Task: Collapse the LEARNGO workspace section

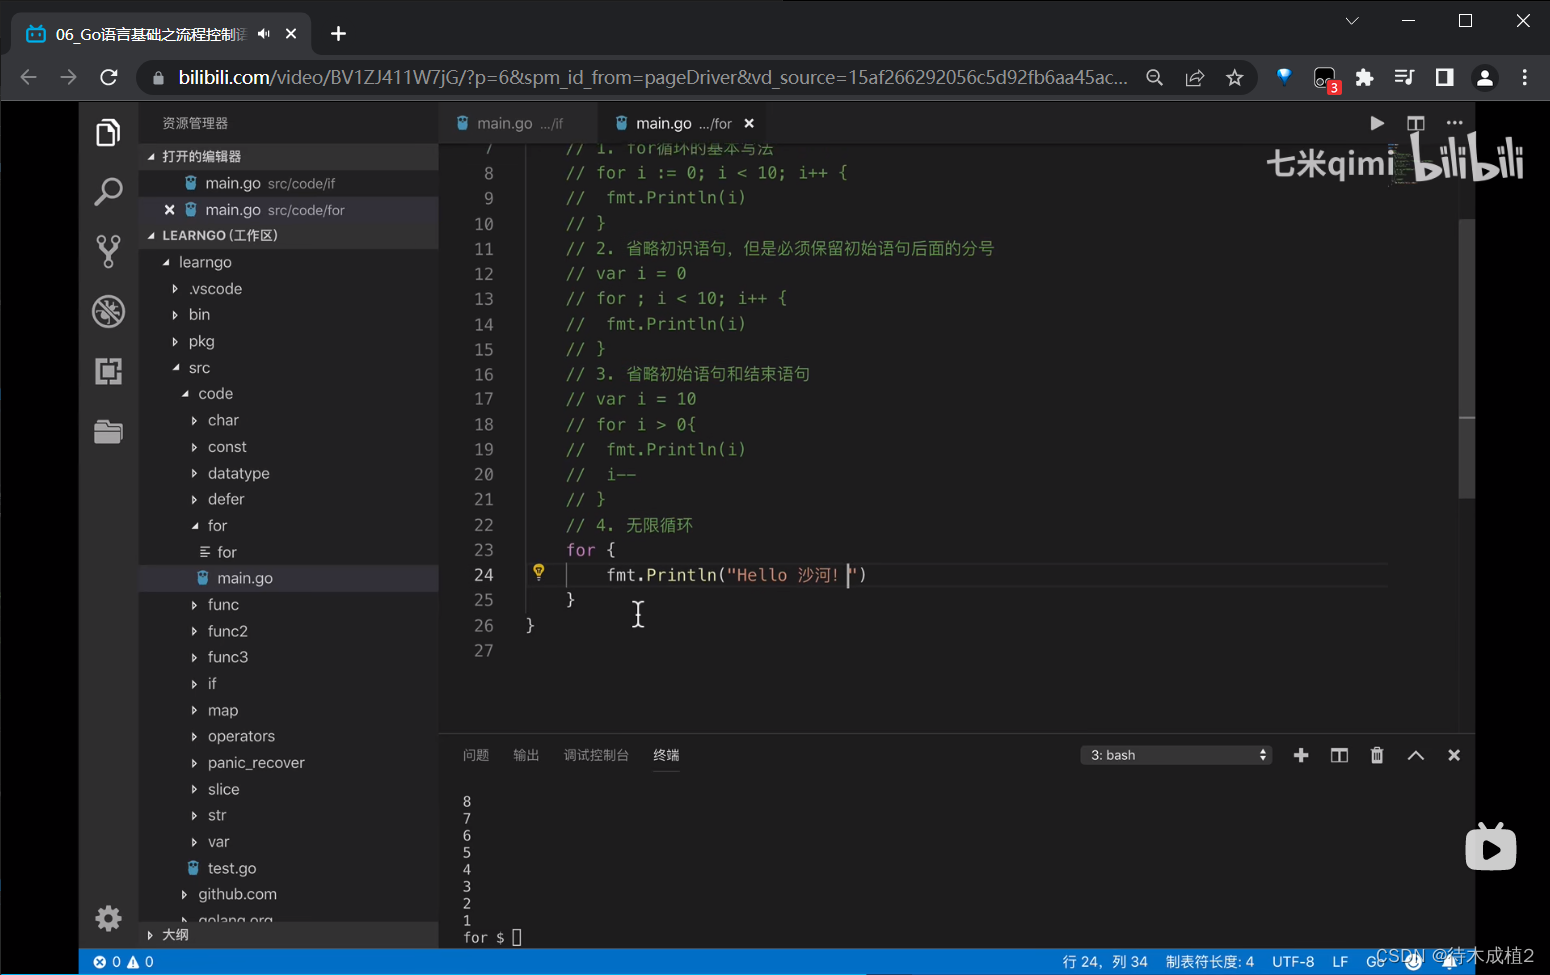Action: tap(152, 235)
